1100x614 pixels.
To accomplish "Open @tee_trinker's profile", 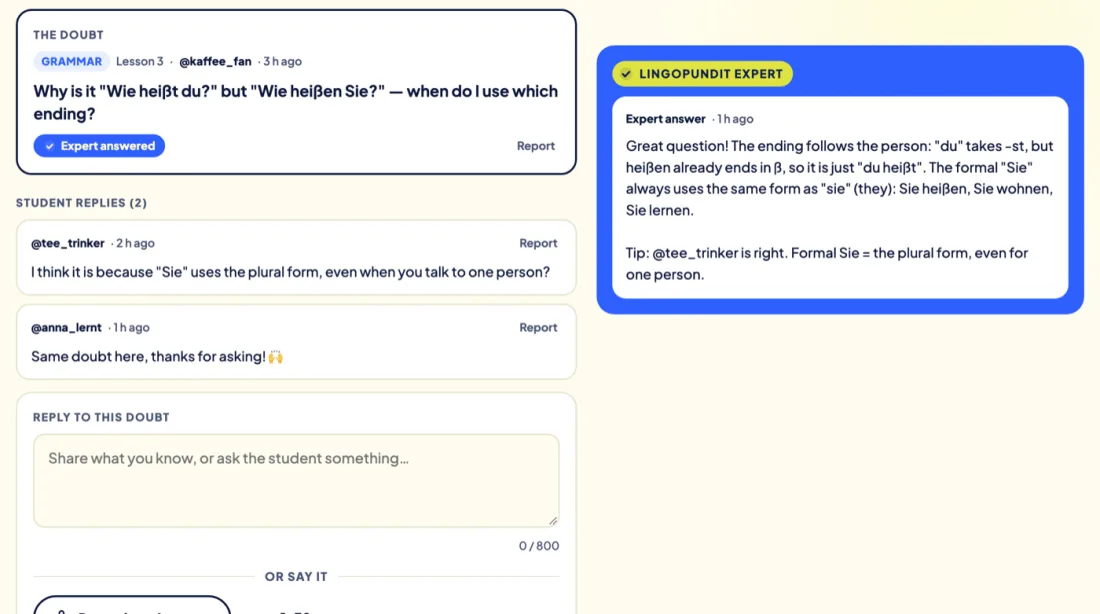I will click(67, 243).
